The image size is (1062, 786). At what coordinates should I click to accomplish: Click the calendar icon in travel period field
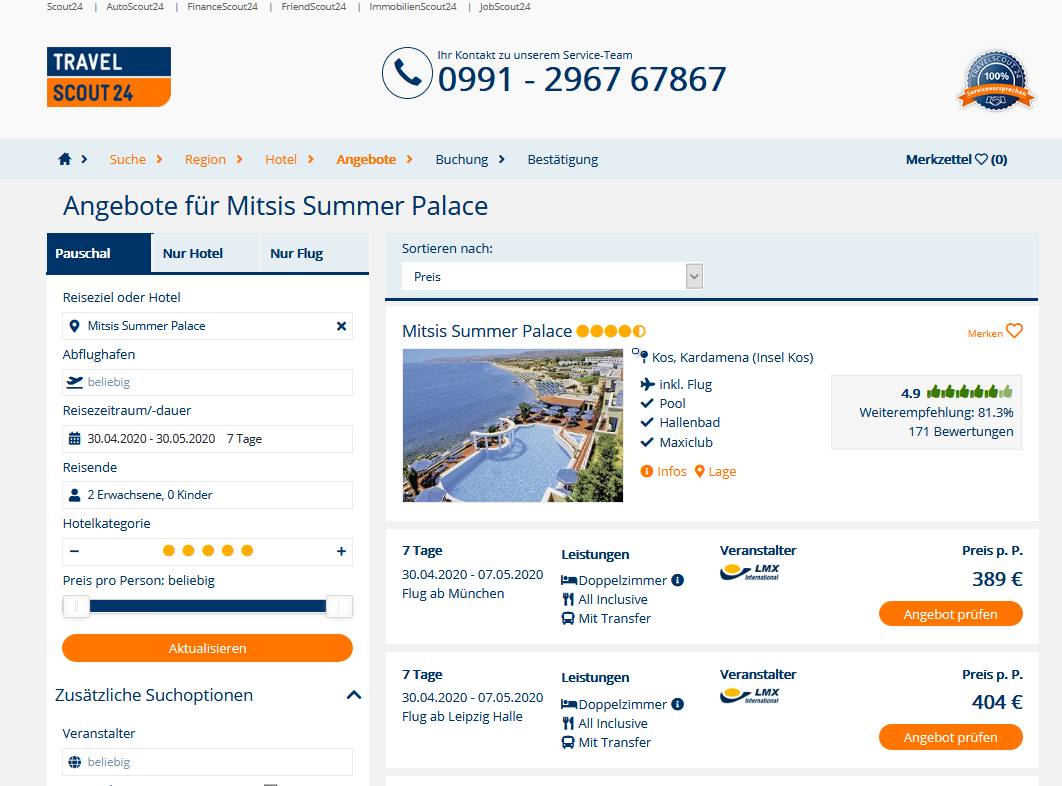click(x=75, y=438)
